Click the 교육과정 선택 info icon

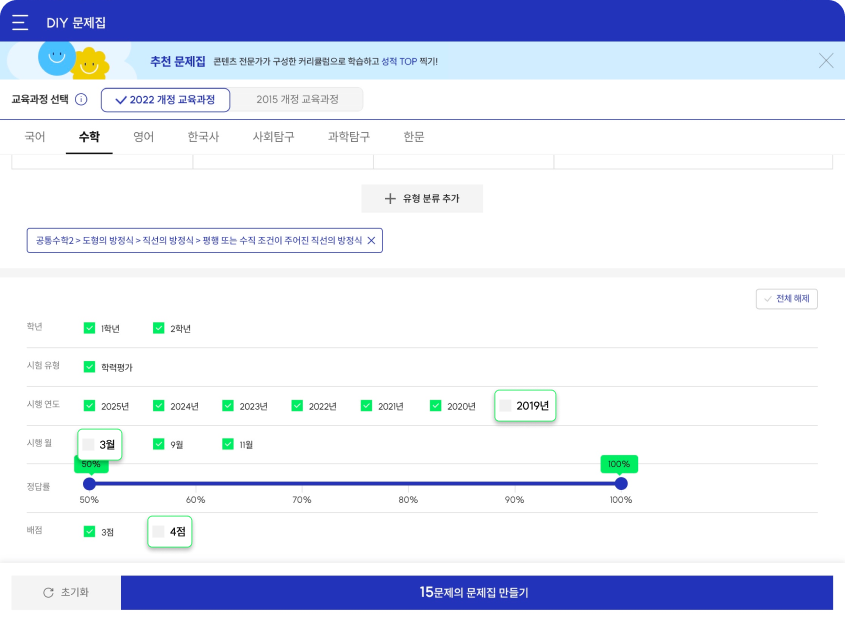point(81,100)
